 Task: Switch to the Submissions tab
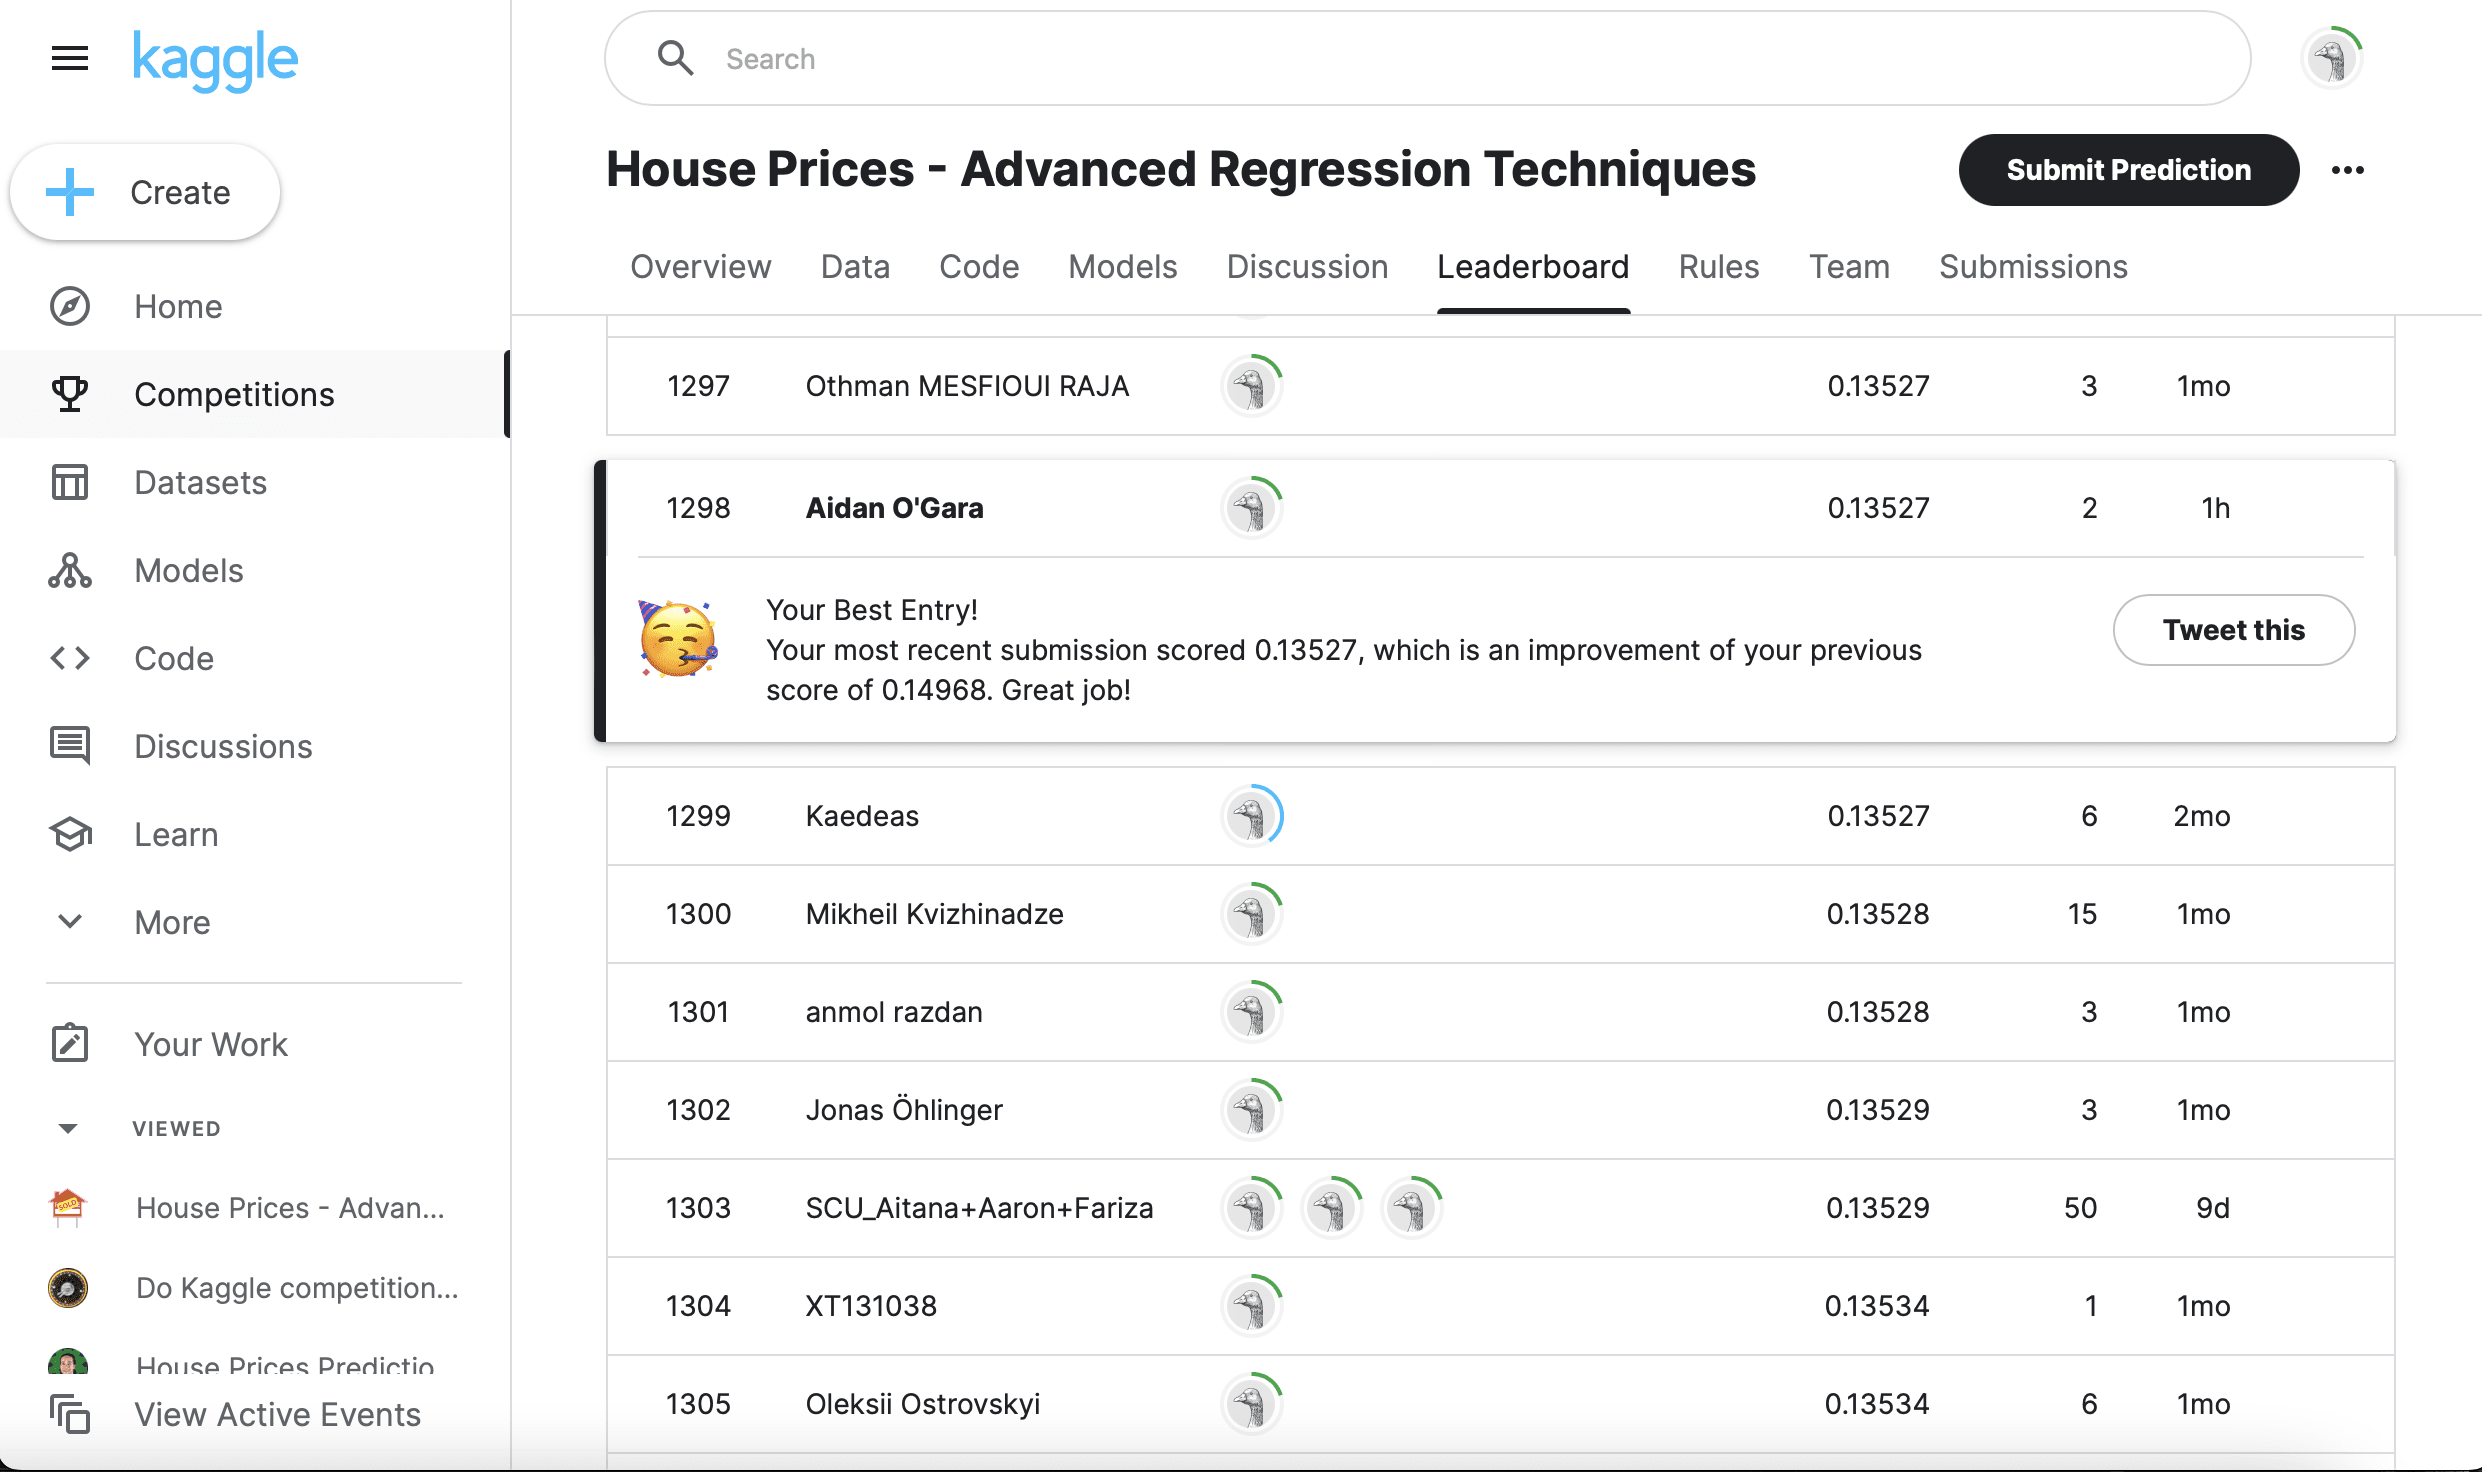2032,267
